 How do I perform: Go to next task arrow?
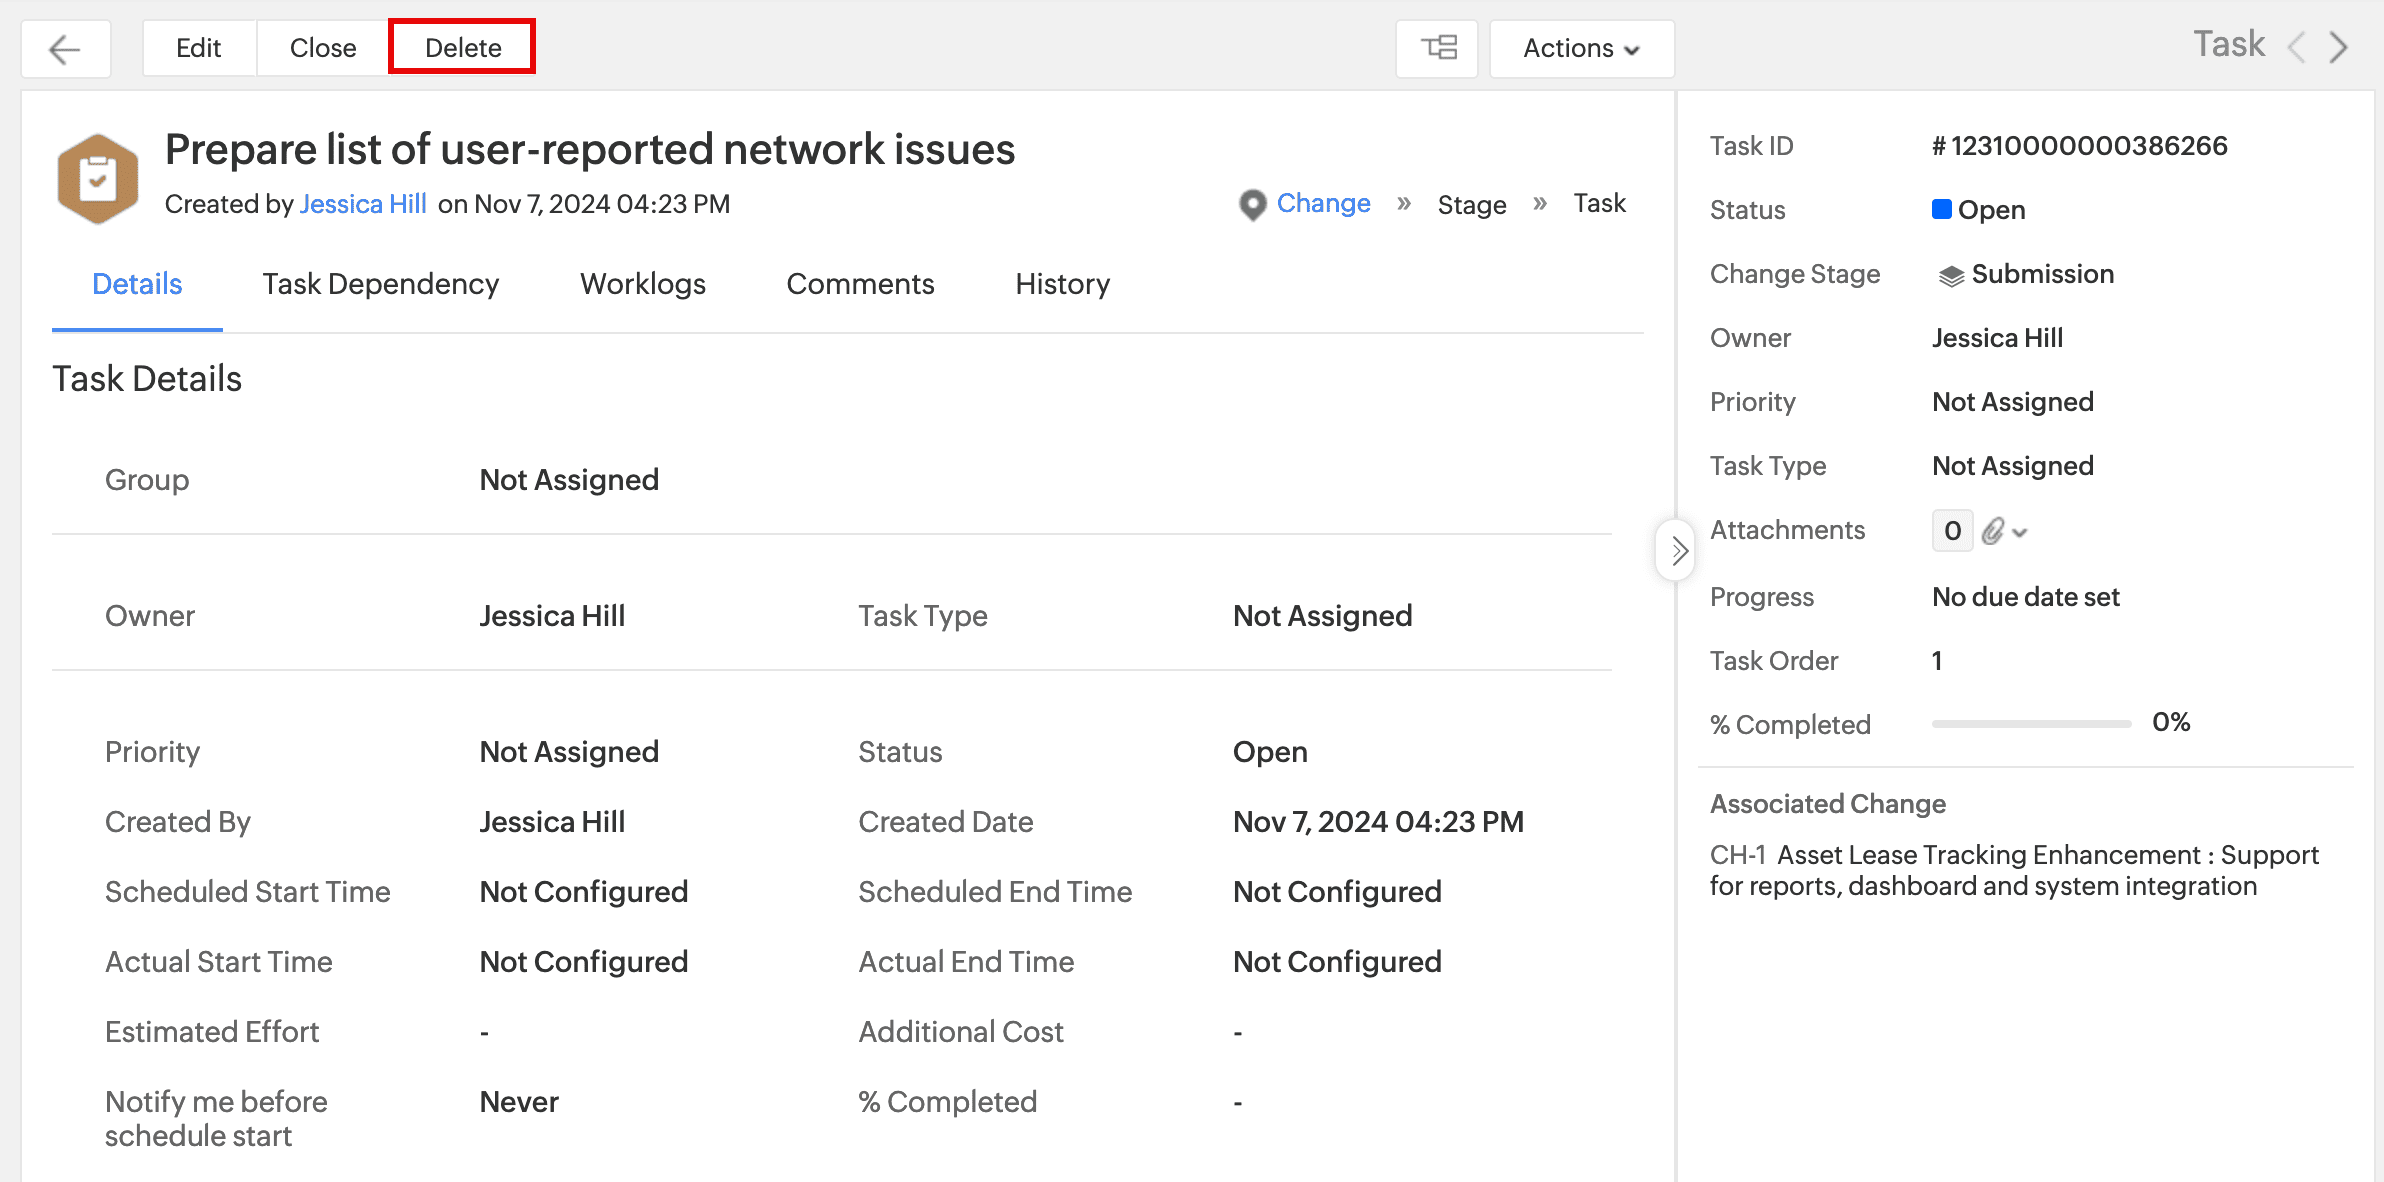click(2339, 47)
